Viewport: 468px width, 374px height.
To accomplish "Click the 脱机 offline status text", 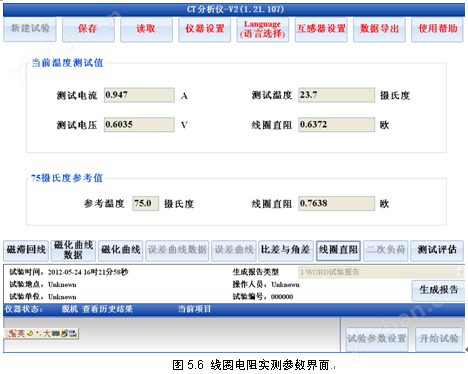I will (x=69, y=309).
